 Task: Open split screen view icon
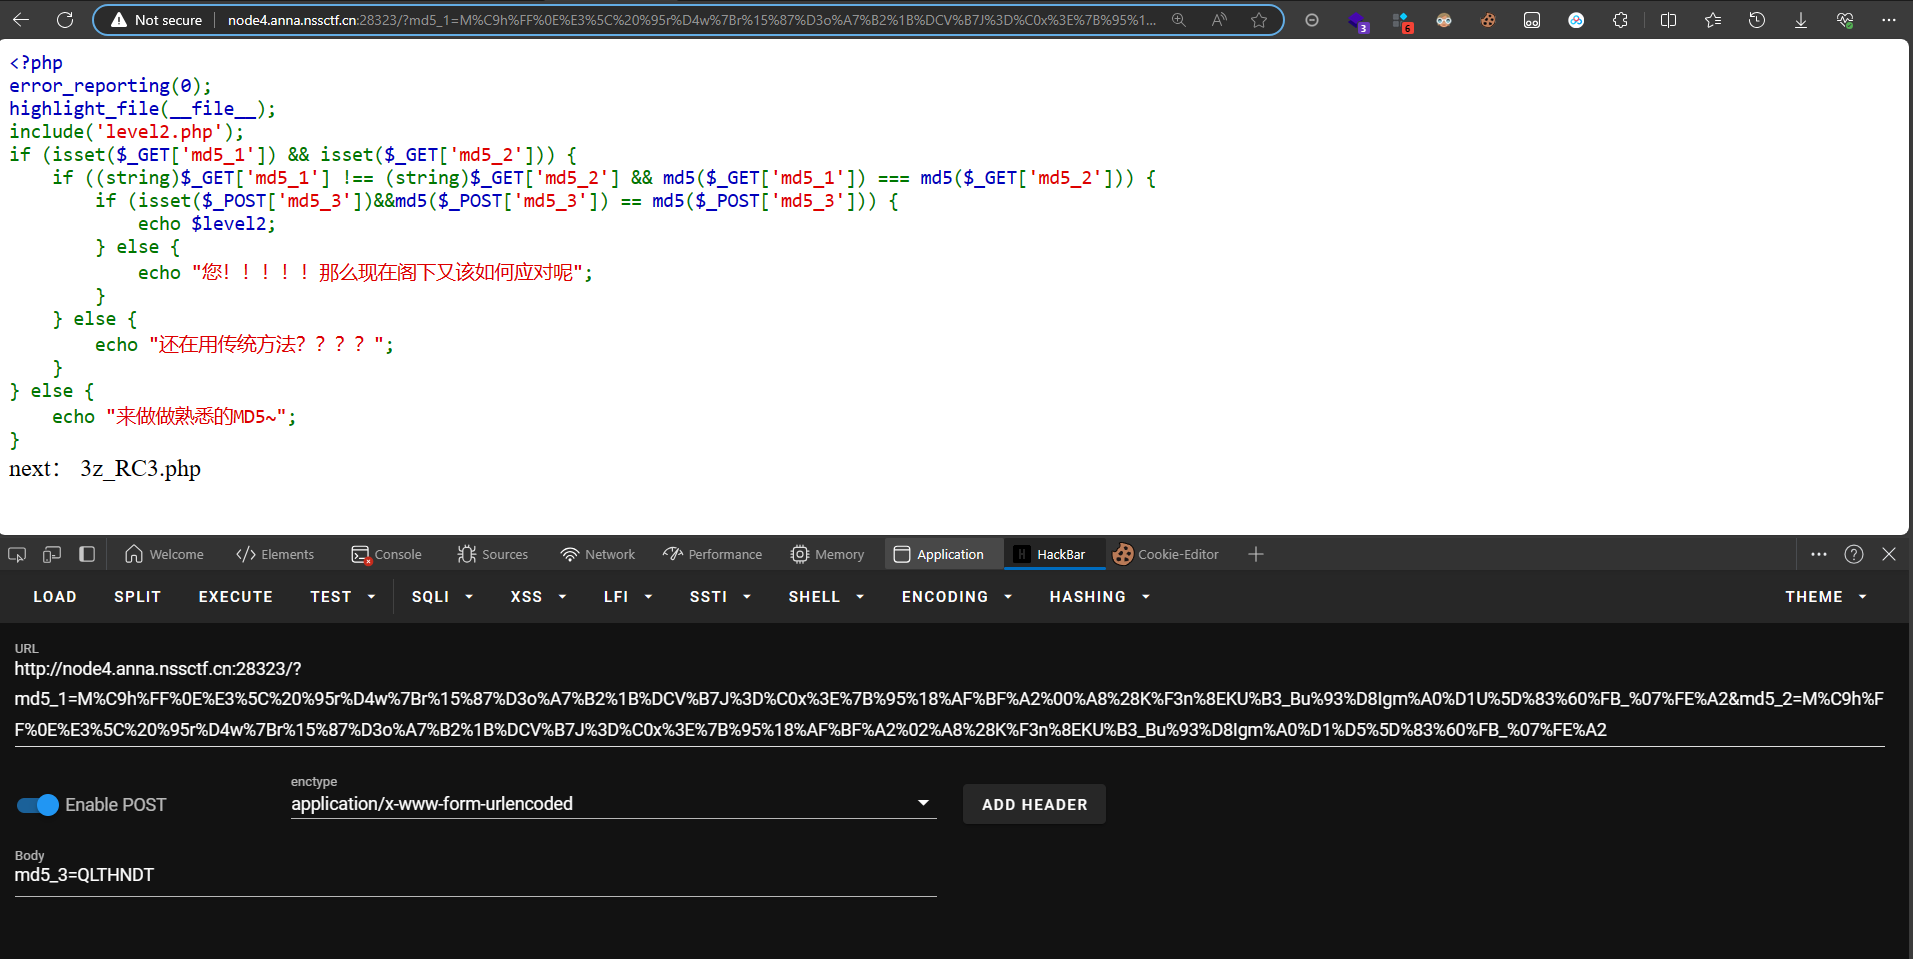pos(1668,20)
